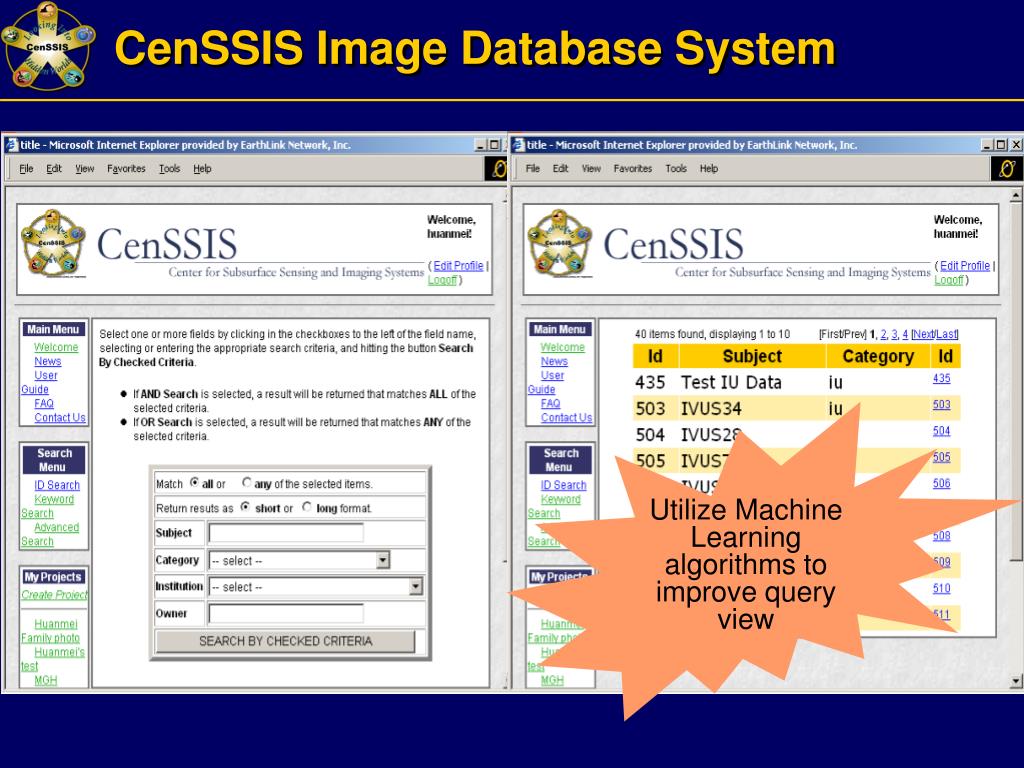Click Internet Explorer page icon in left title bar
This screenshot has width=1024, height=768.
tap(12, 145)
